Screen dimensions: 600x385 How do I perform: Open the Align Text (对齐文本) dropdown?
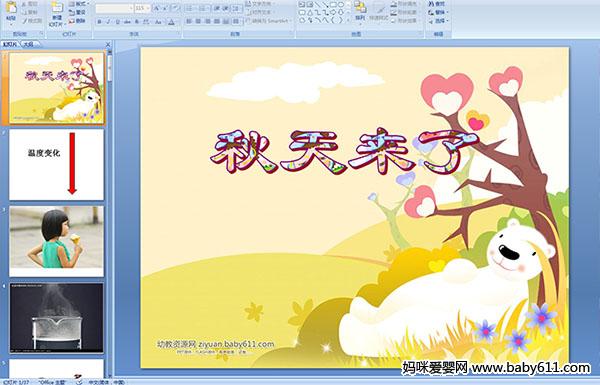261,12
